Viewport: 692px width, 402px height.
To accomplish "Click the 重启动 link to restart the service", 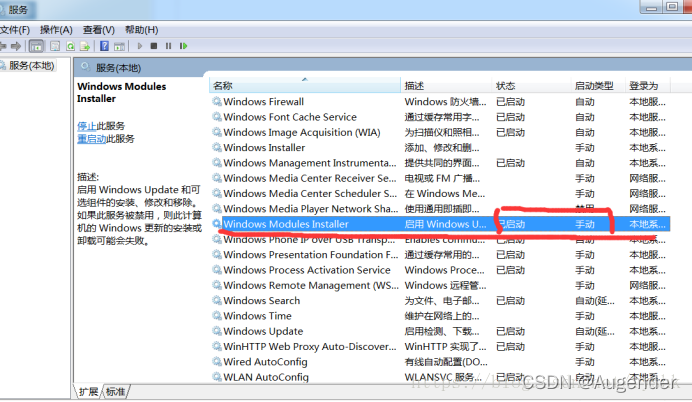I will pos(91,139).
